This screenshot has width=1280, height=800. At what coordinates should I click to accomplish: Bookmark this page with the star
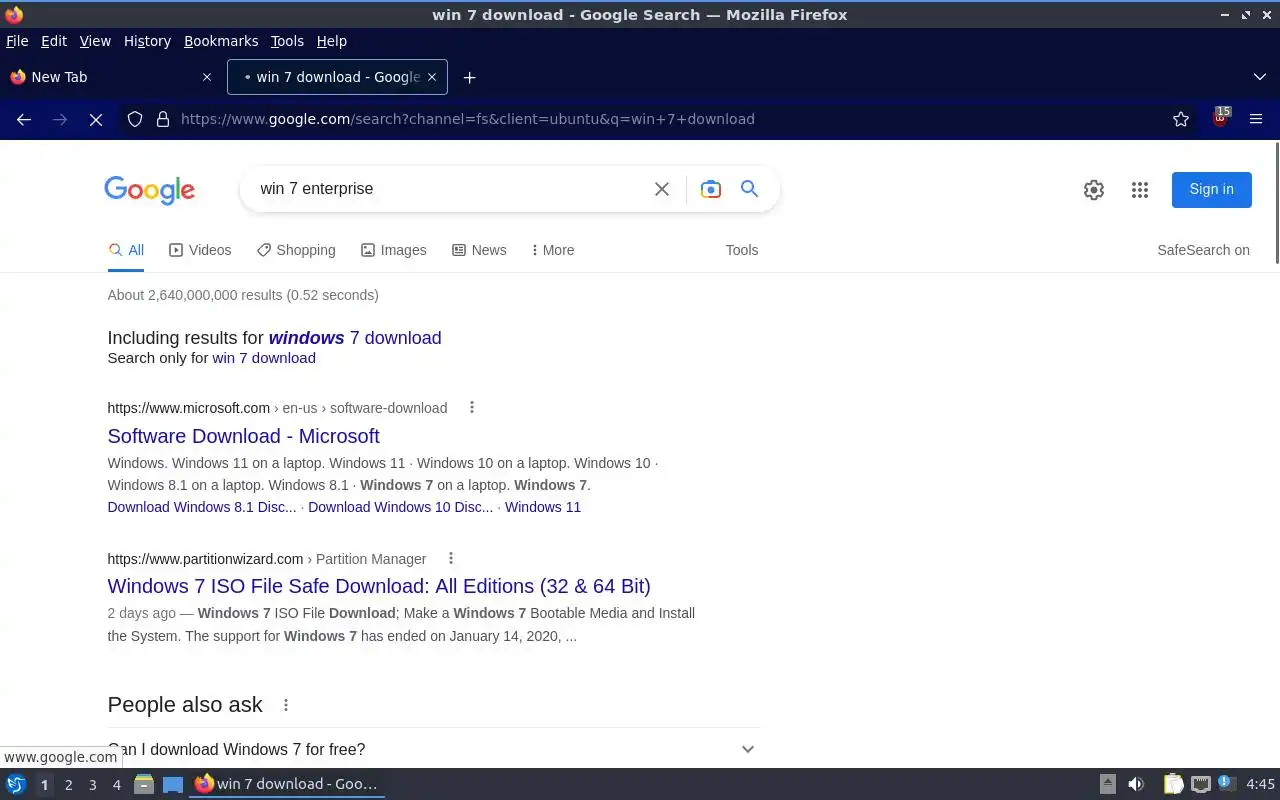(1181, 119)
